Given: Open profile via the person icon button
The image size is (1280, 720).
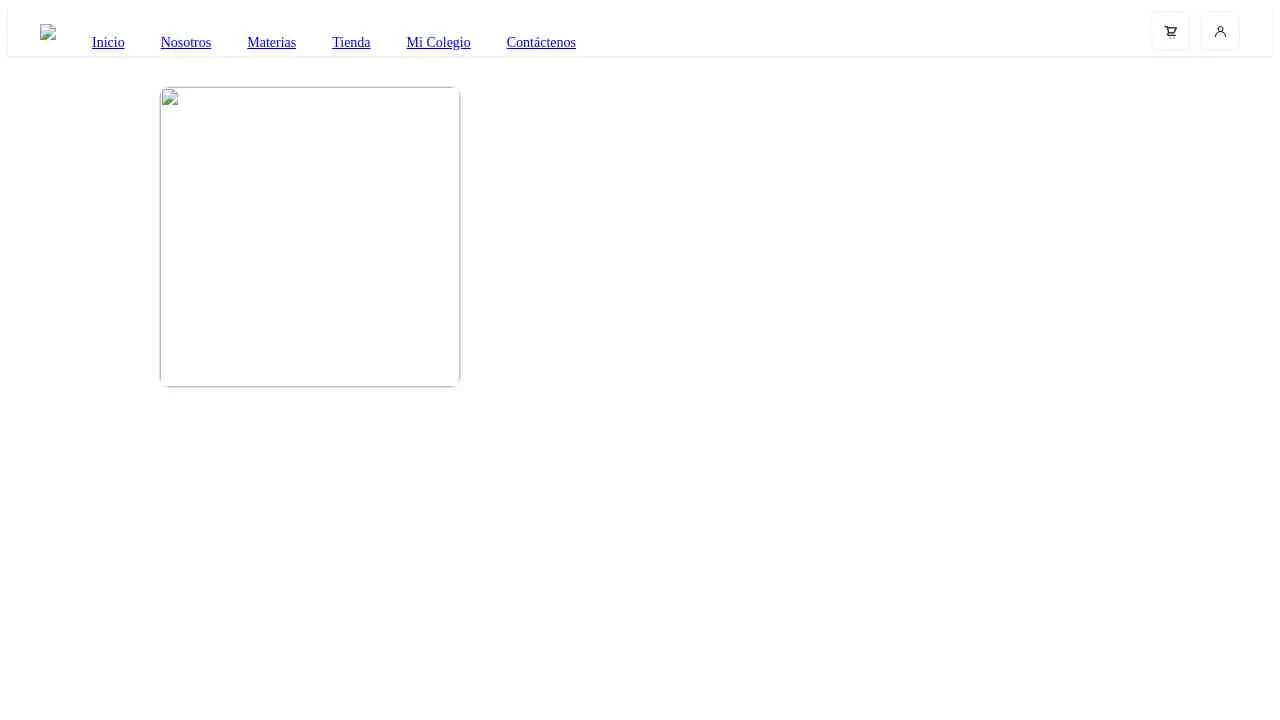Looking at the screenshot, I should pyautogui.click(x=1220, y=31).
